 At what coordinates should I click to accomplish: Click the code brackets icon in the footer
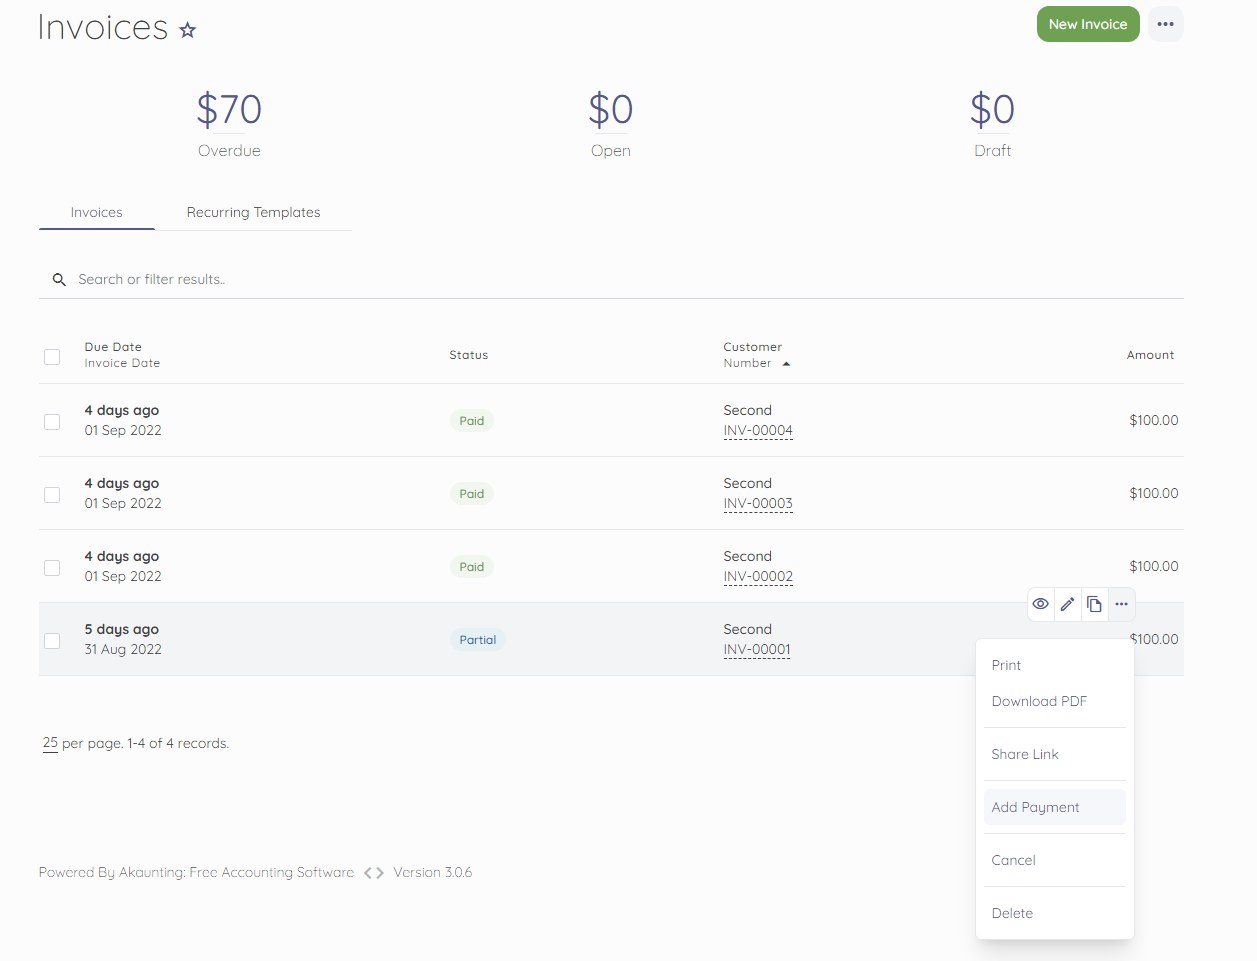pos(372,872)
